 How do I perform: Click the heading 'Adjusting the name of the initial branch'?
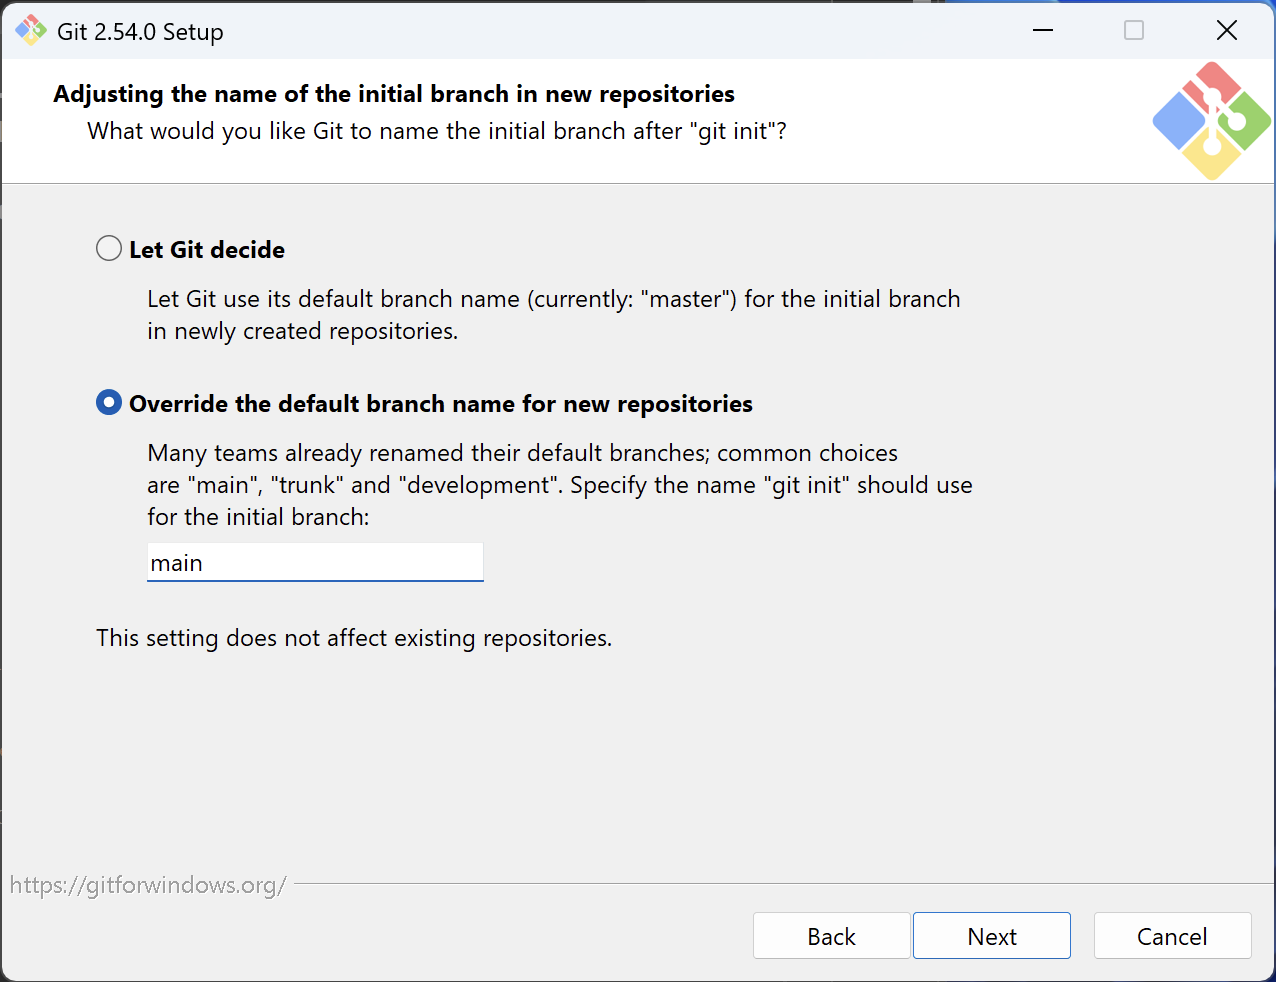[x=393, y=93]
